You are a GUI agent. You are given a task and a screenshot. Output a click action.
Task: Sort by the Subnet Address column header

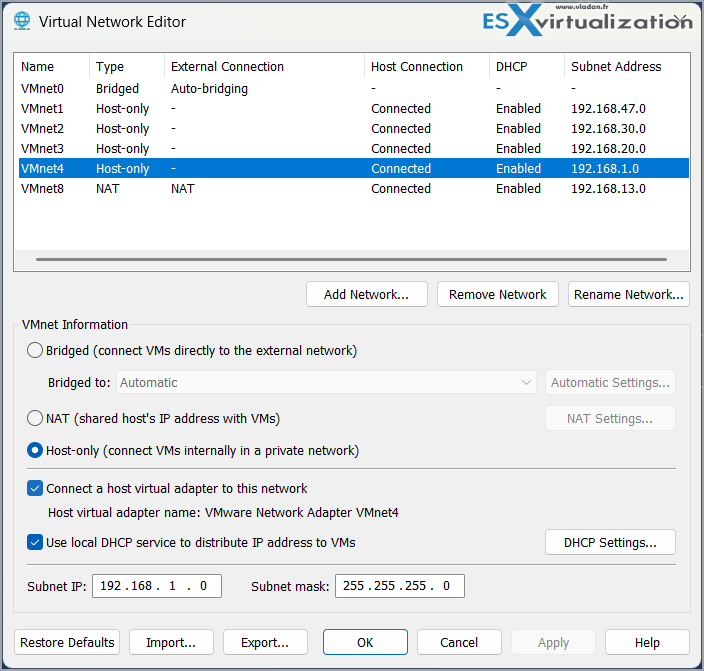(616, 67)
